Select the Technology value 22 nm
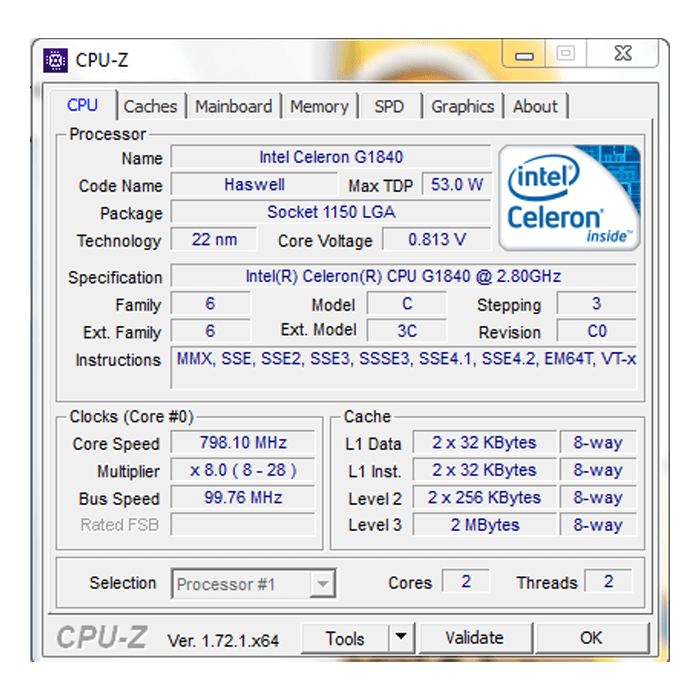700x700 pixels. (214, 240)
